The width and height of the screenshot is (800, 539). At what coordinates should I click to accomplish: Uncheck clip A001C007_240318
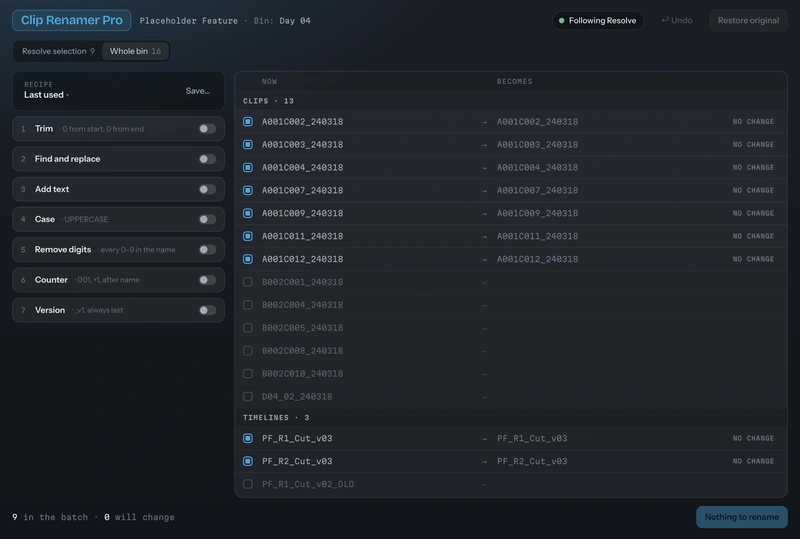pos(248,190)
